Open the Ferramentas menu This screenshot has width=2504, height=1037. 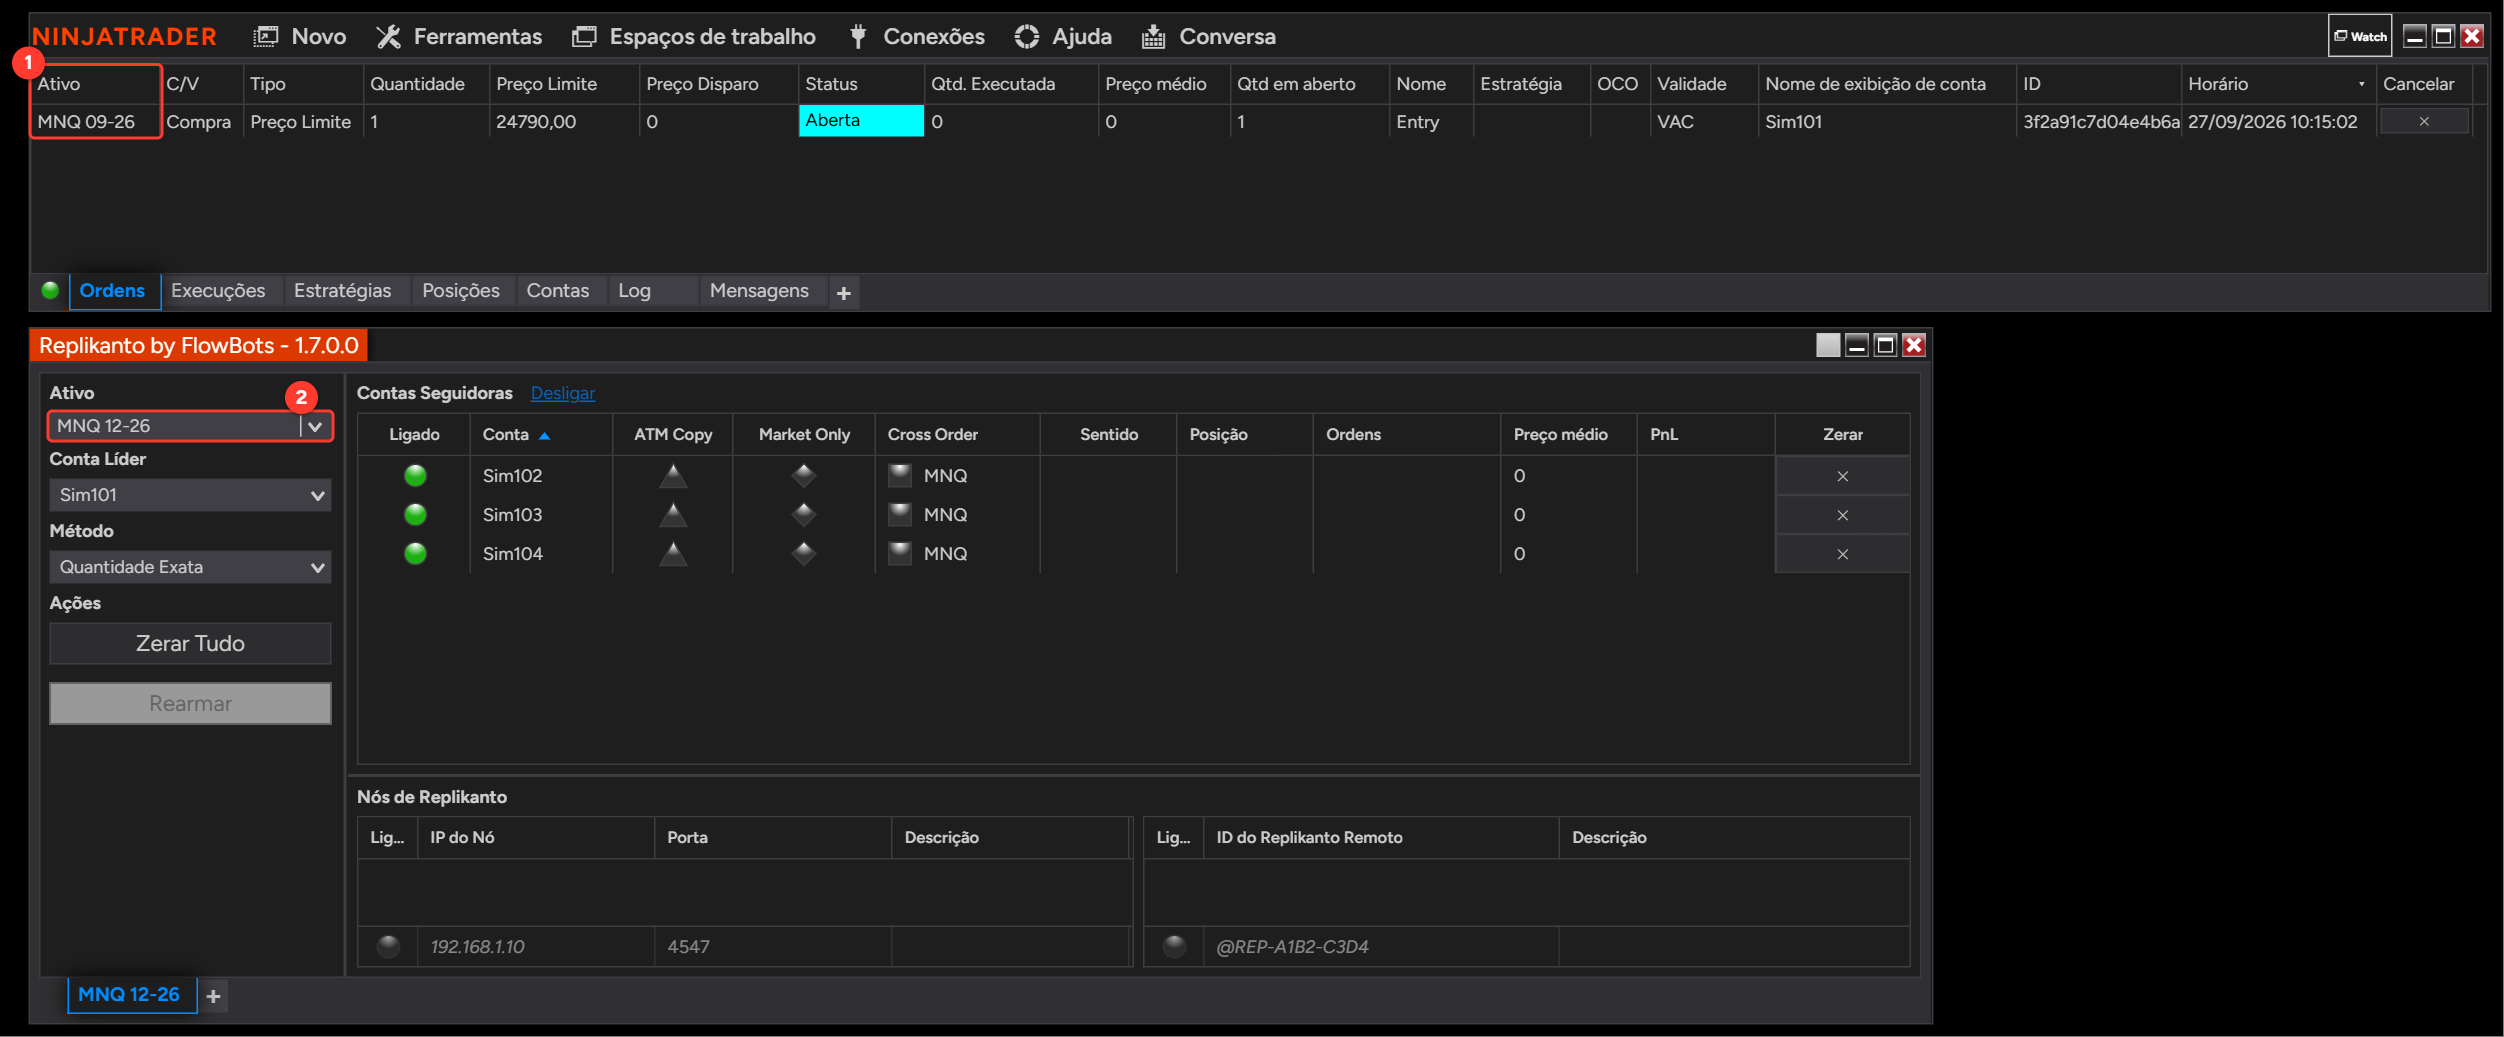(x=459, y=37)
